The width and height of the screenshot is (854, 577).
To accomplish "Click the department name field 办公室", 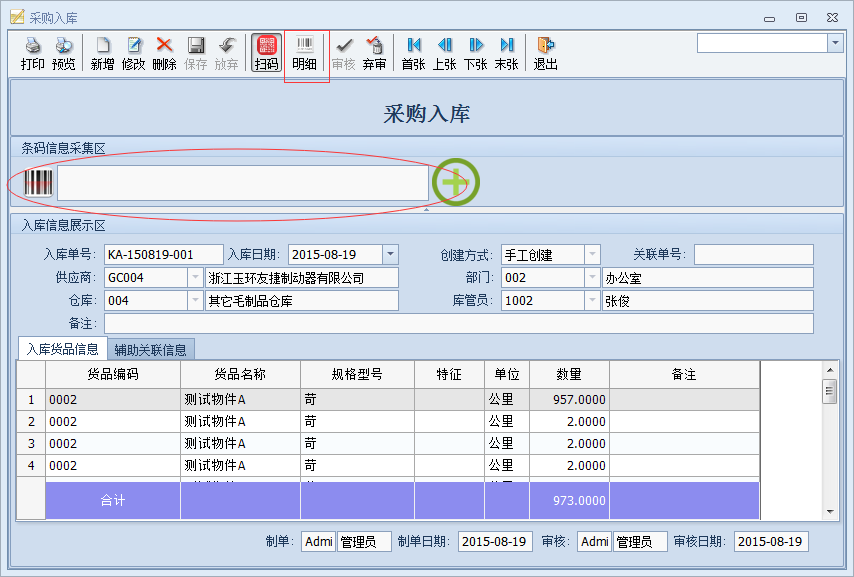I will tap(707, 277).
